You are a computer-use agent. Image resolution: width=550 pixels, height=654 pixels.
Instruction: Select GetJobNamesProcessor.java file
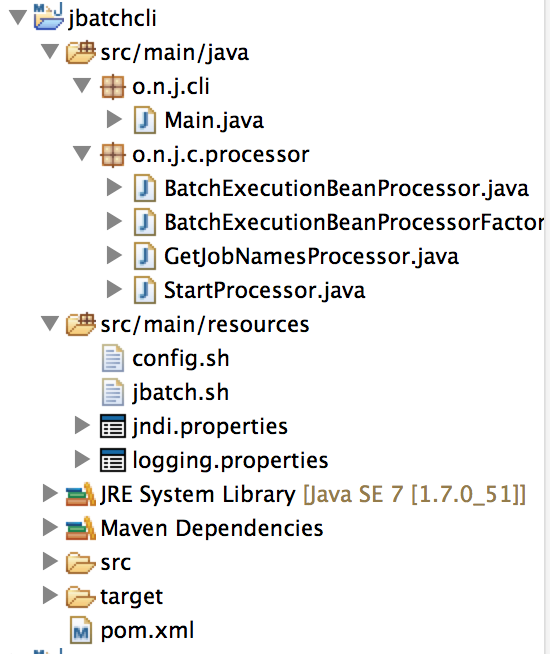(x=311, y=256)
